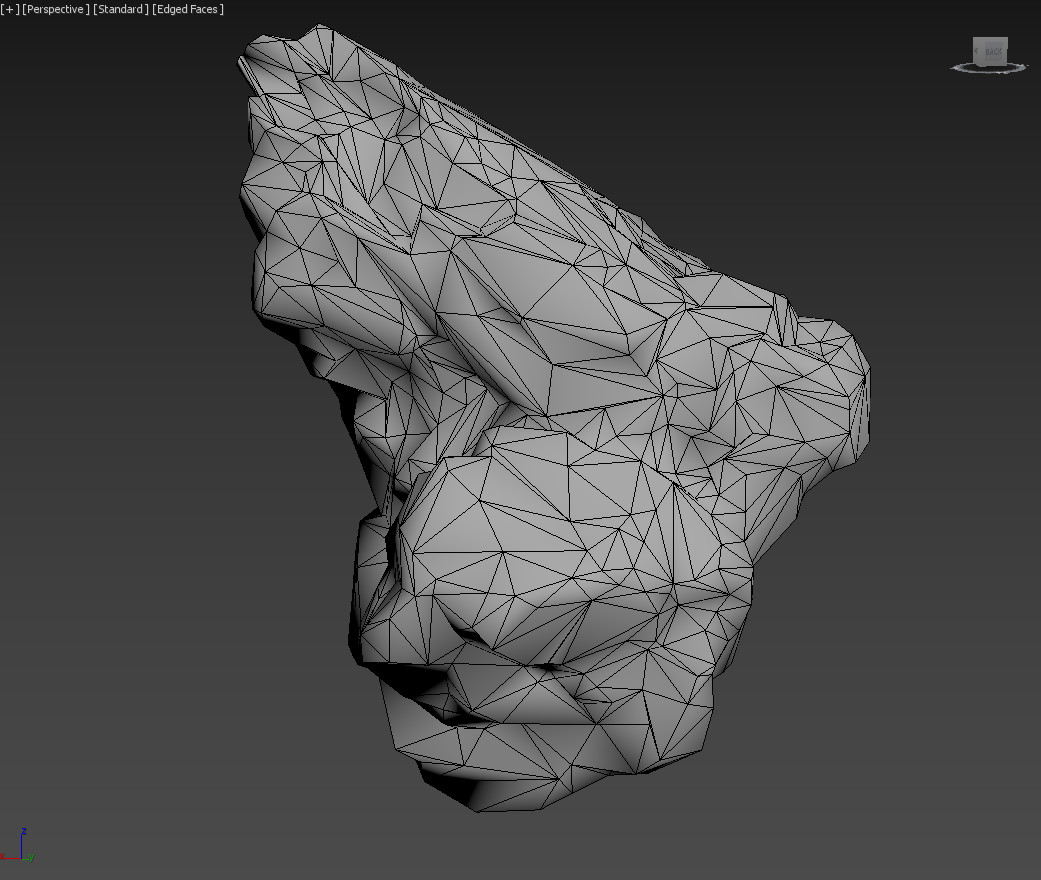Click the right edge of the ViewCube
The height and width of the screenshot is (880, 1041).
1007,50
